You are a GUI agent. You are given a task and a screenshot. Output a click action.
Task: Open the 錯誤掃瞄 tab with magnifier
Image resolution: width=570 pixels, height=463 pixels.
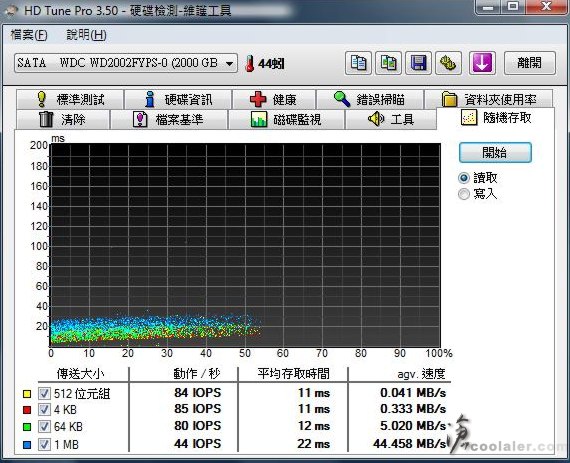click(x=370, y=99)
